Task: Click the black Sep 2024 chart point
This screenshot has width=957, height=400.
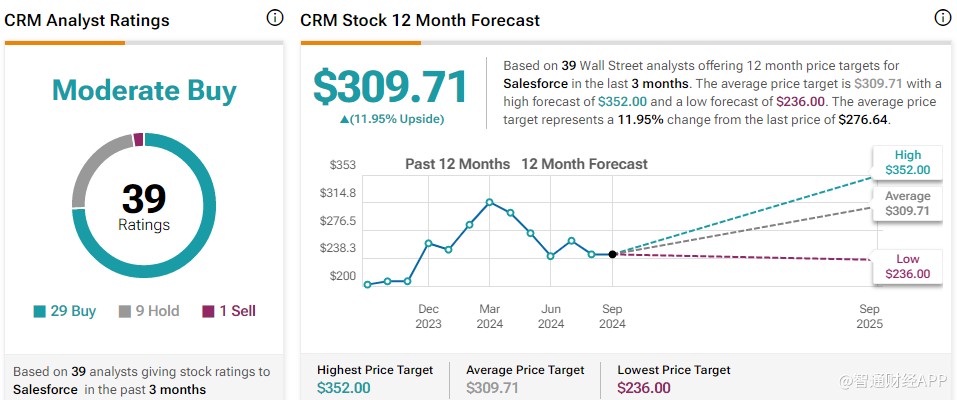Action: [612, 254]
